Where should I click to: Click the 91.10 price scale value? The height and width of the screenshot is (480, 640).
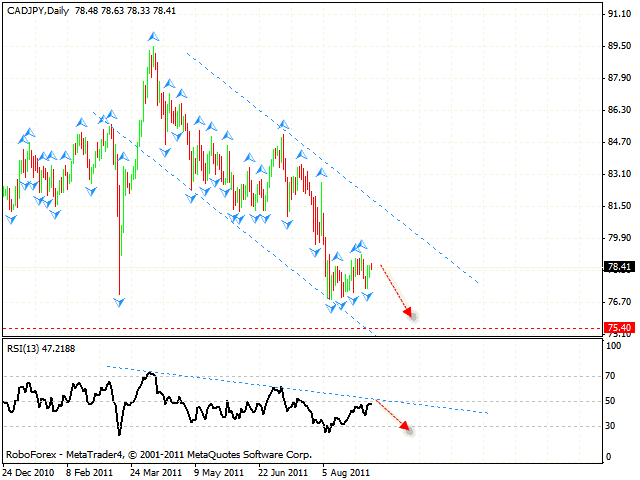[x=619, y=14]
